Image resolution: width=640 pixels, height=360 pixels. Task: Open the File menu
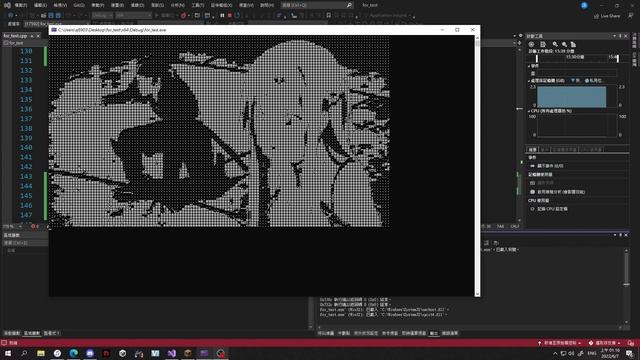pos(20,5)
